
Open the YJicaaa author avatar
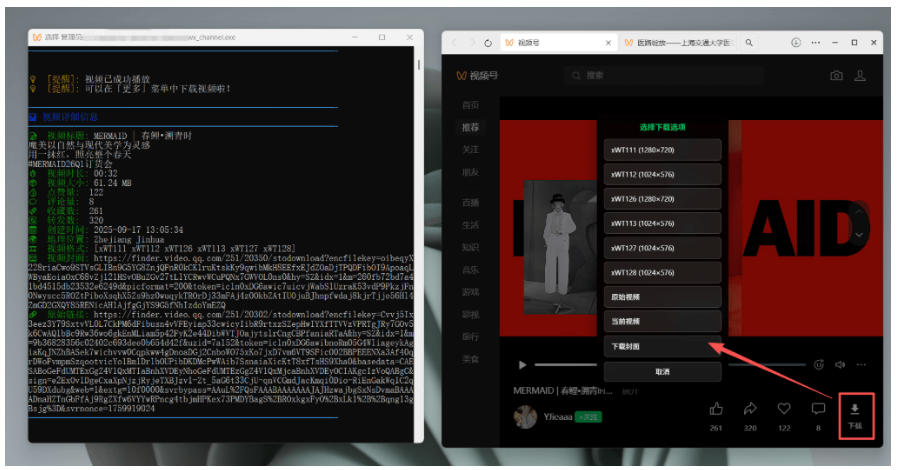[x=525, y=417]
